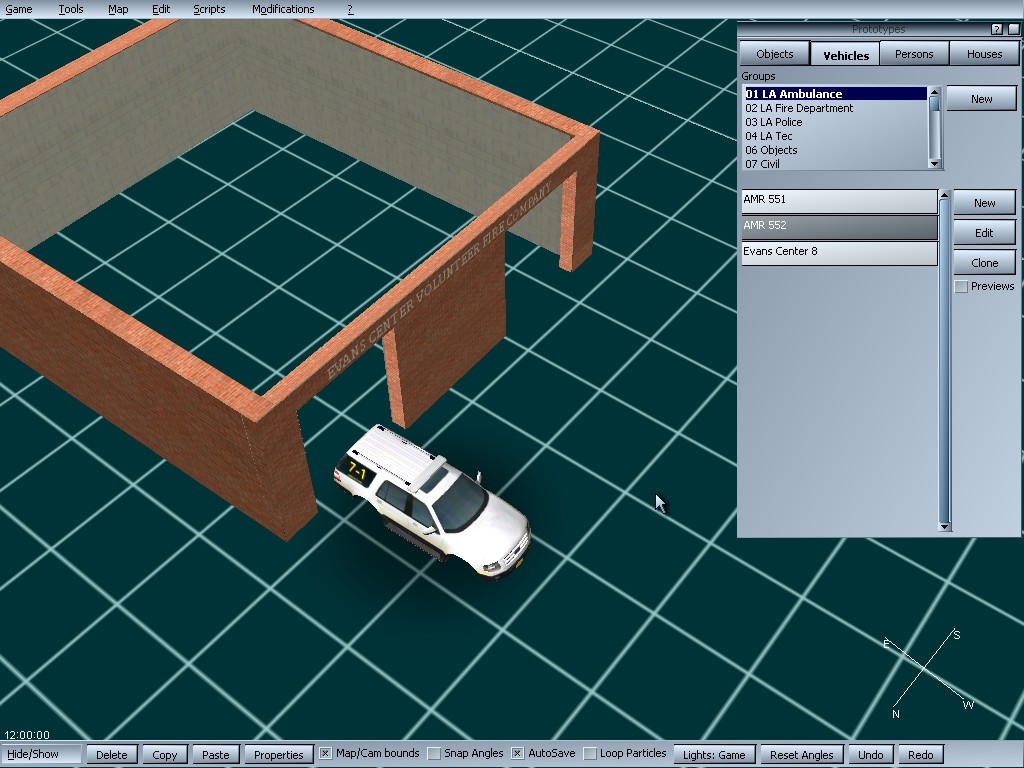Click the Lights: Game button
The height and width of the screenshot is (768, 1024).
click(x=714, y=754)
